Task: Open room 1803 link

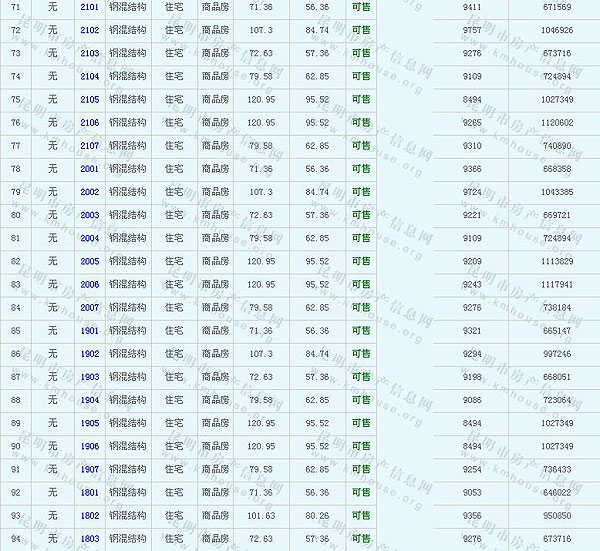Action: tap(89, 539)
